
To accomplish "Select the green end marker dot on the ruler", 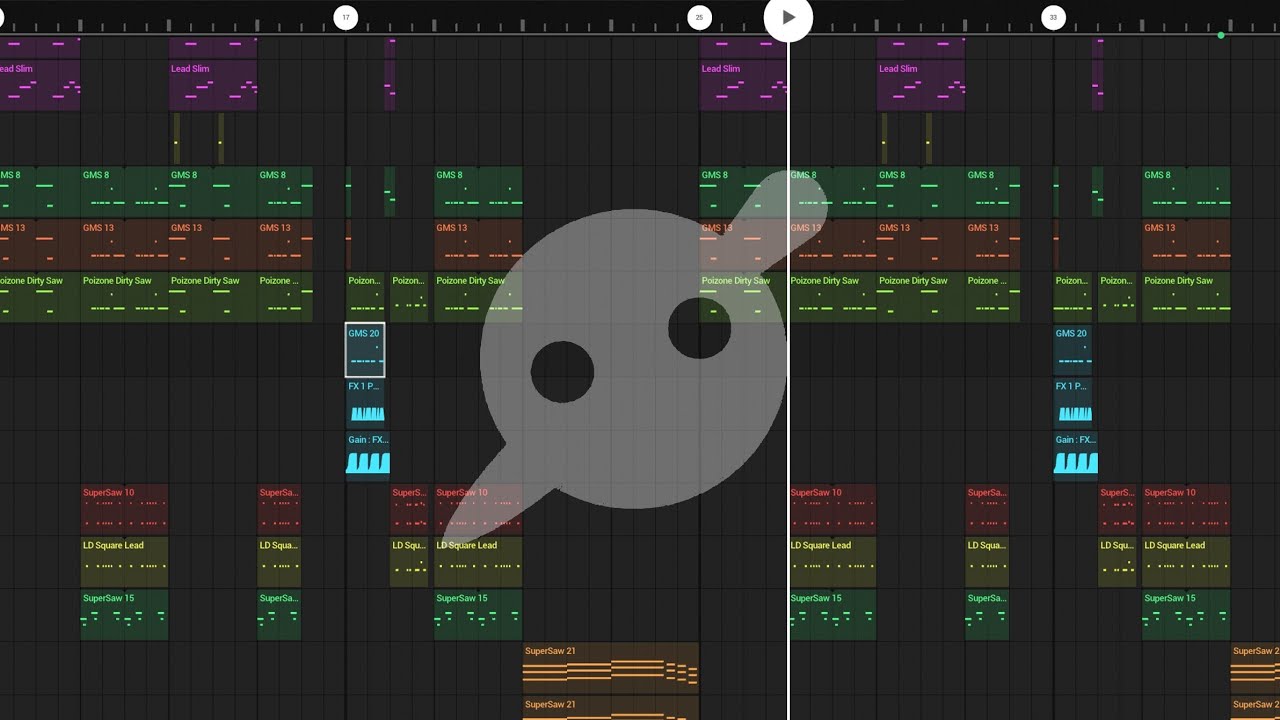I will (1221, 35).
